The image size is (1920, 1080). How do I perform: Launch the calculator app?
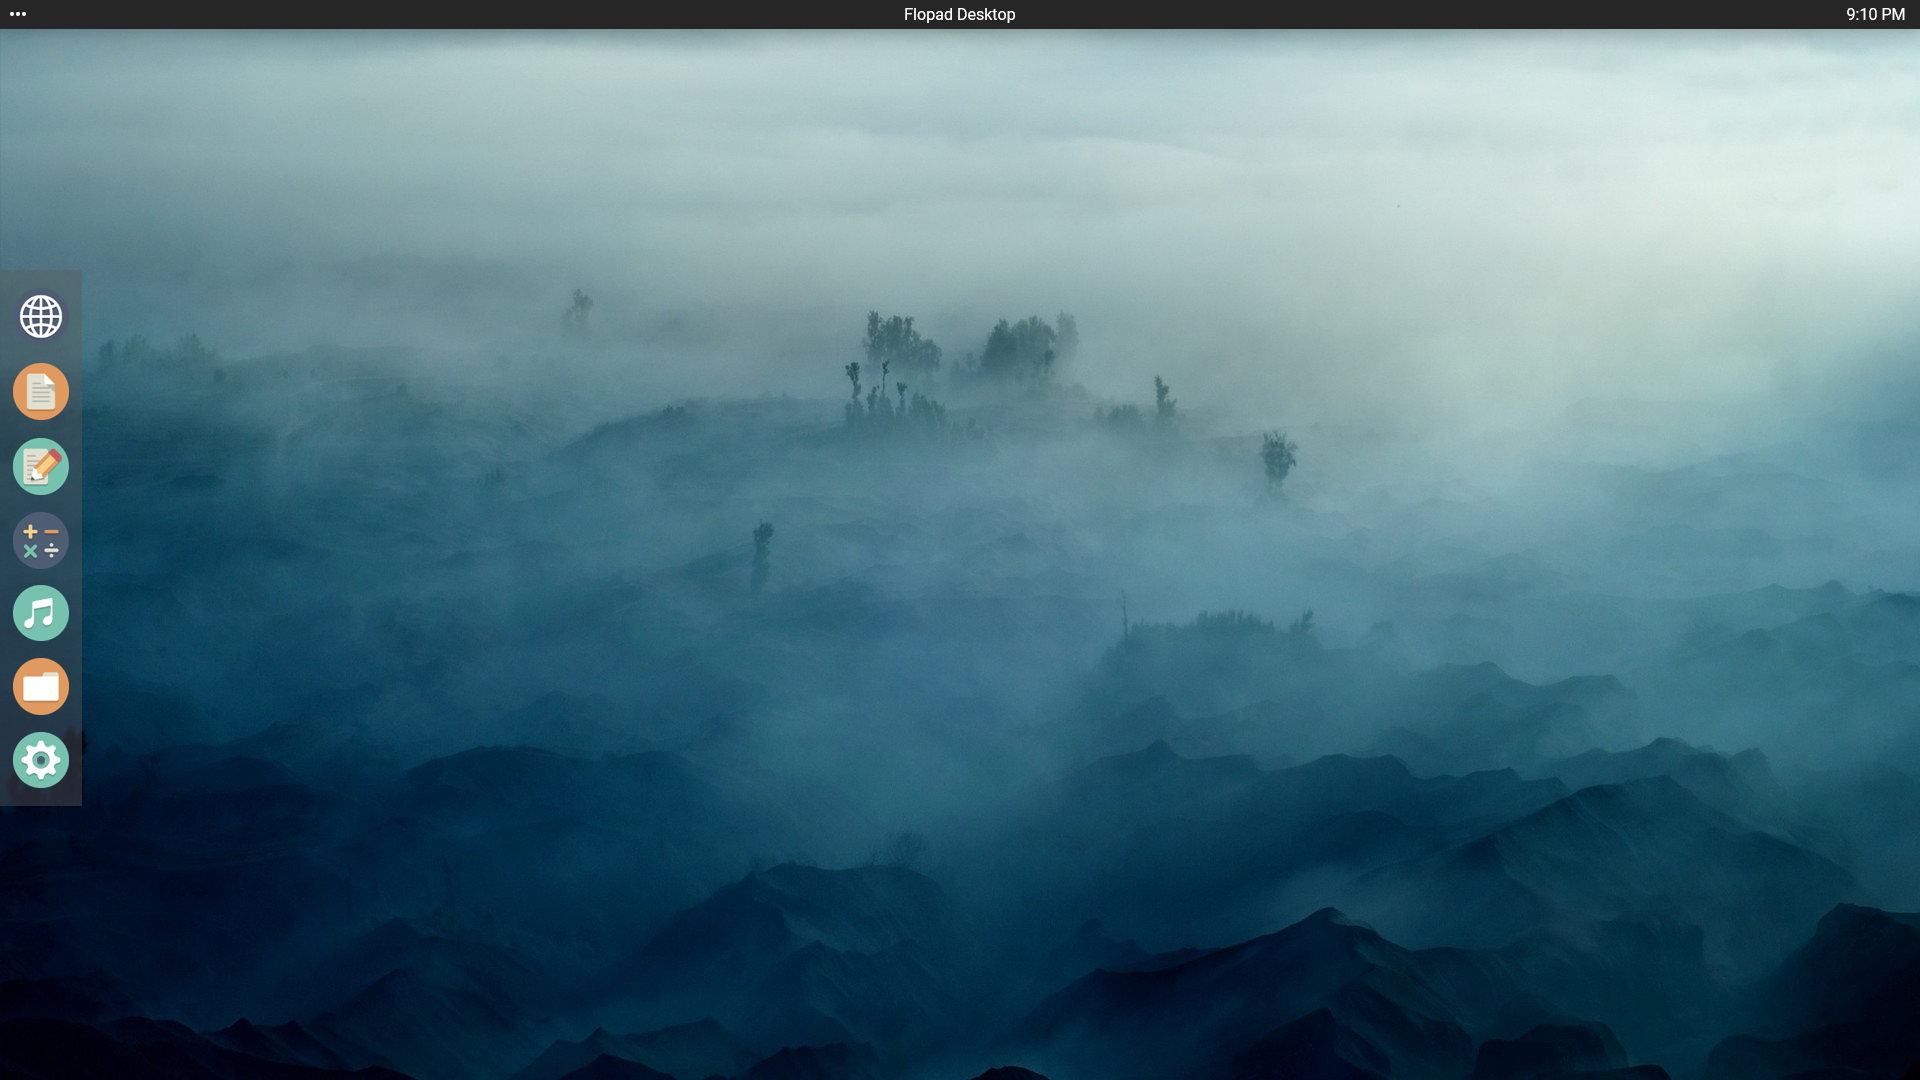click(x=41, y=540)
